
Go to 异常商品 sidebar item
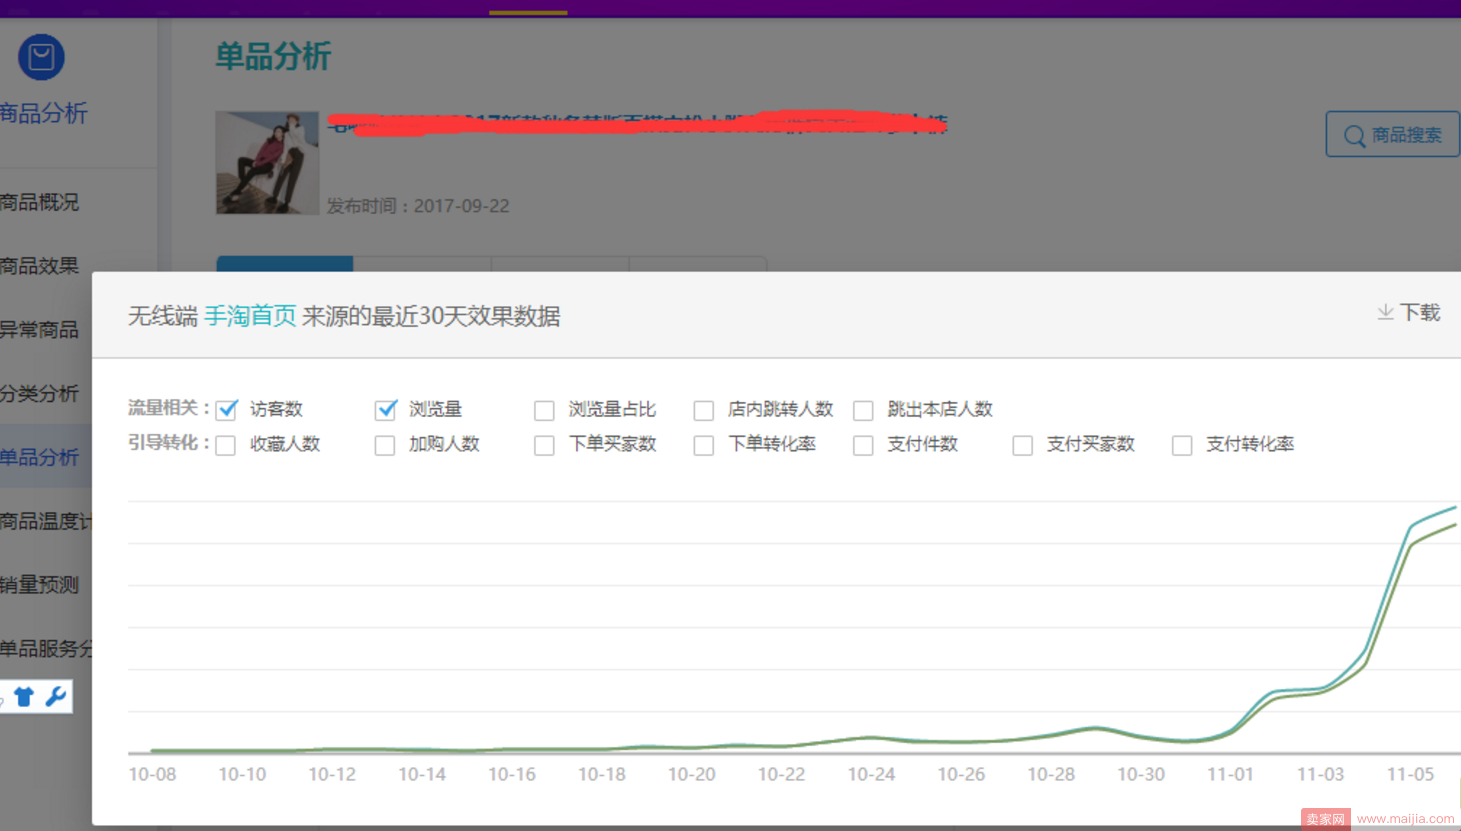click(40, 330)
